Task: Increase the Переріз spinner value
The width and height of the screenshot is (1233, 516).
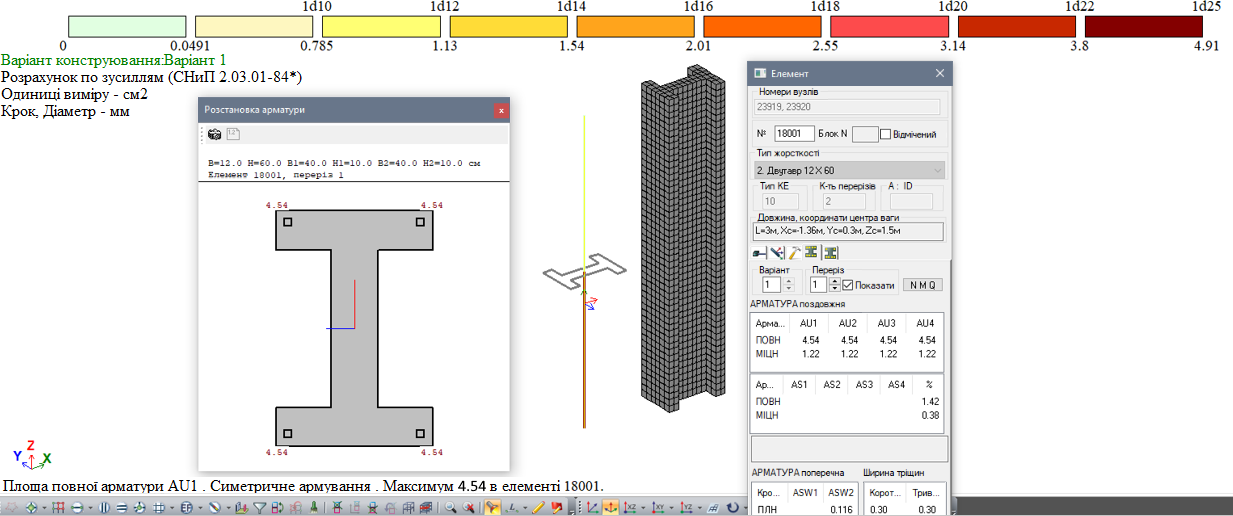Action: (x=834, y=280)
